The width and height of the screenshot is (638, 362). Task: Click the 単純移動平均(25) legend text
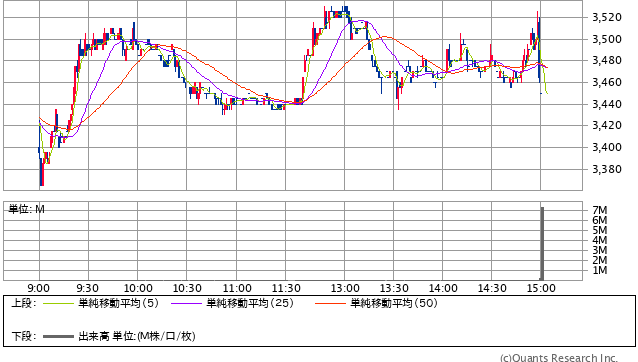click(x=250, y=303)
